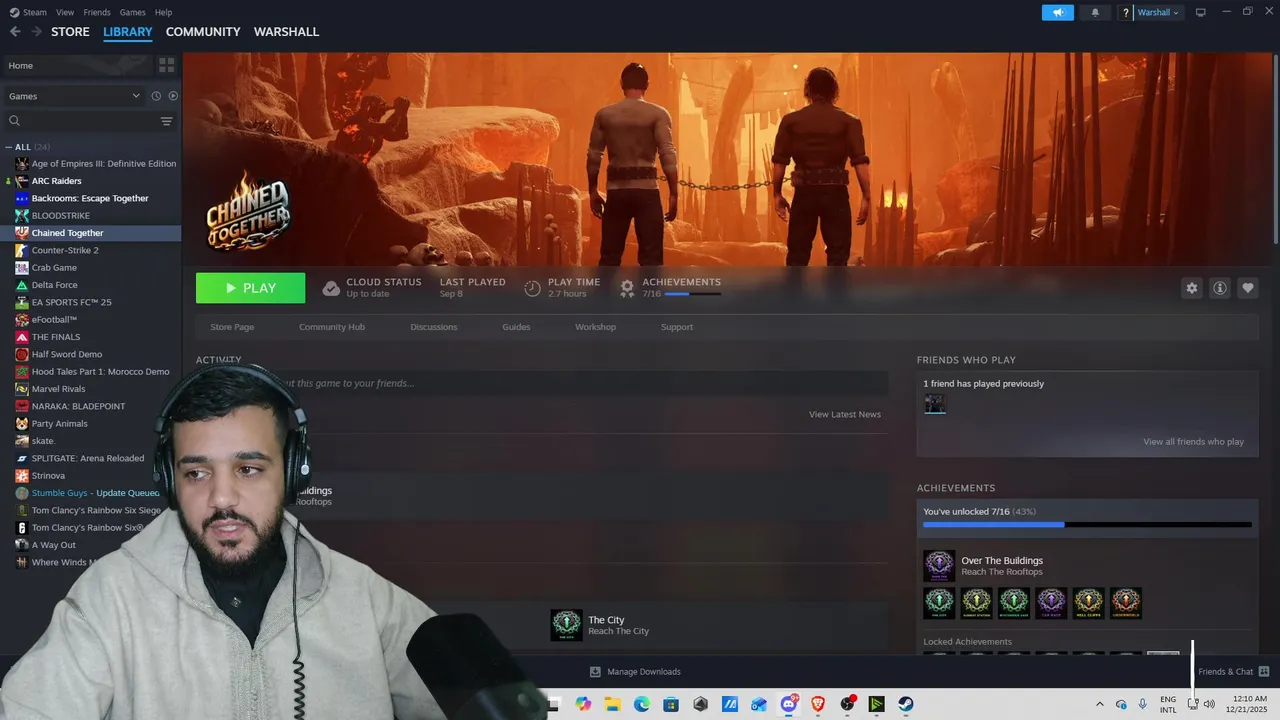This screenshot has height=720, width=1280.
Task: Open Discord from the taskbar
Action: tap(789, 704)
